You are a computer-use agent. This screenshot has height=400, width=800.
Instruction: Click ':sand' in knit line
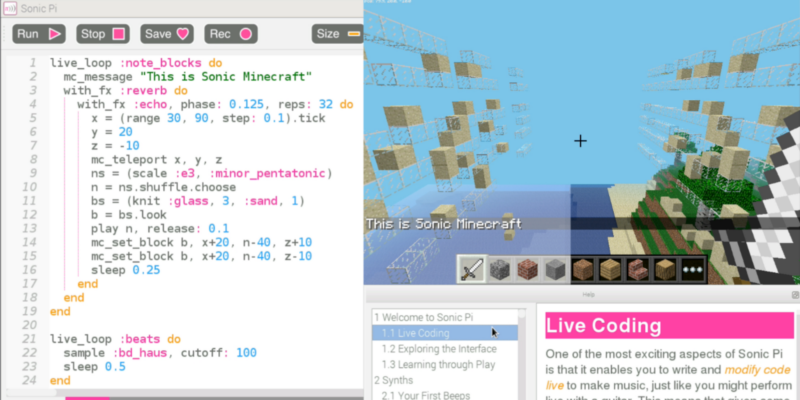(x=263, y=201)
